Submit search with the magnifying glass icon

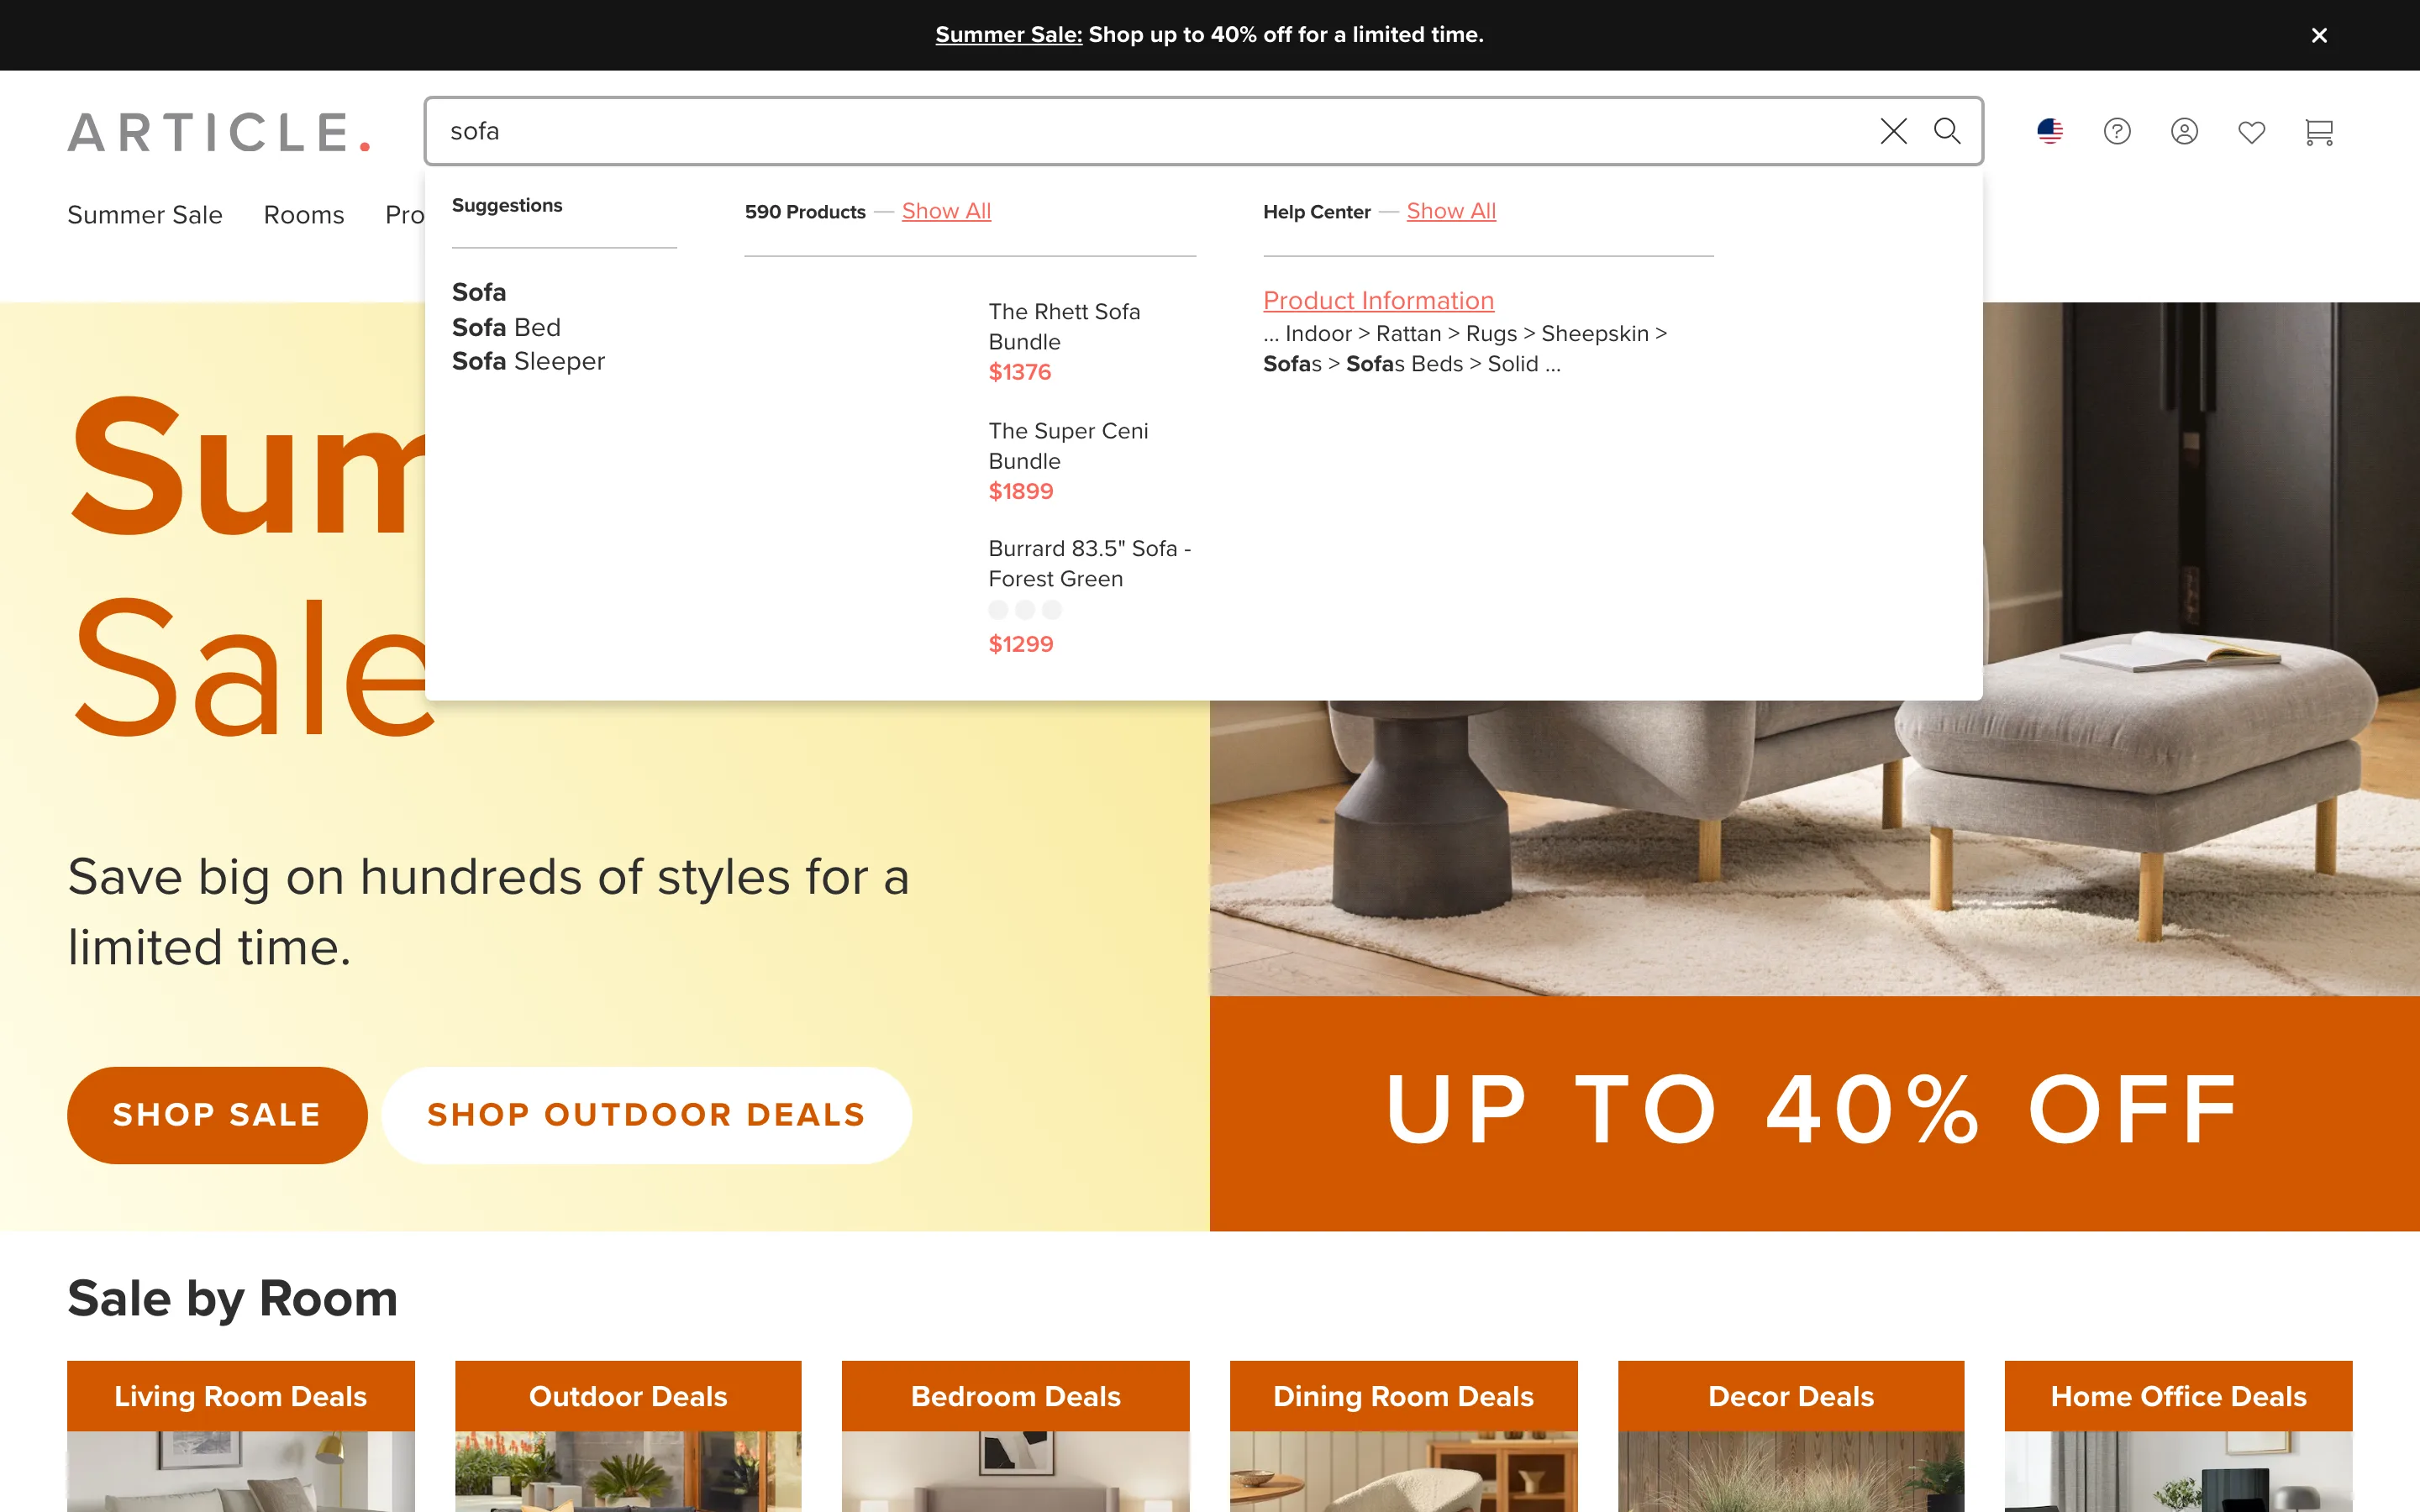(1946, 131)
